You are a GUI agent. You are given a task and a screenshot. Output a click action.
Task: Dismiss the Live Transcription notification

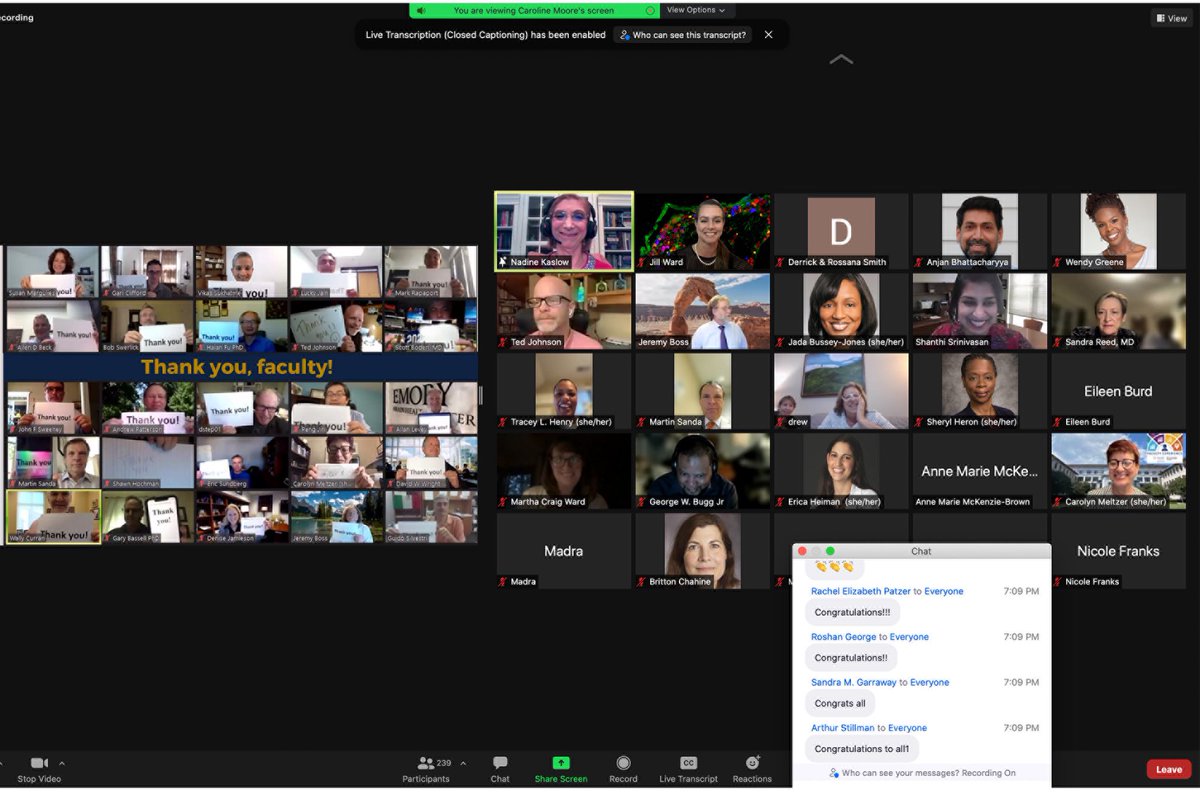(x=768, y=35)
